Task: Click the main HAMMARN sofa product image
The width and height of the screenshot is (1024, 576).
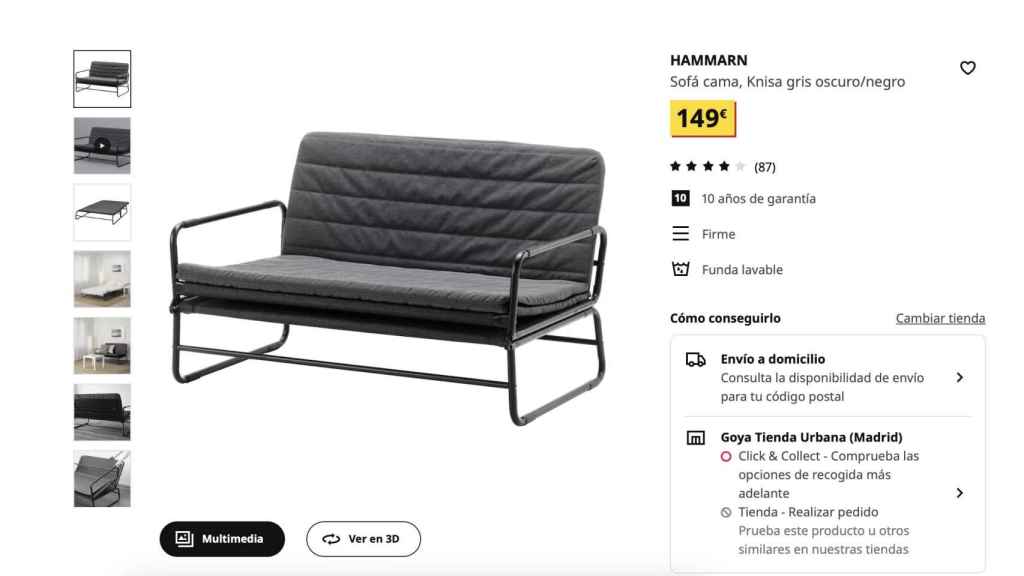Action: point(388,278)
